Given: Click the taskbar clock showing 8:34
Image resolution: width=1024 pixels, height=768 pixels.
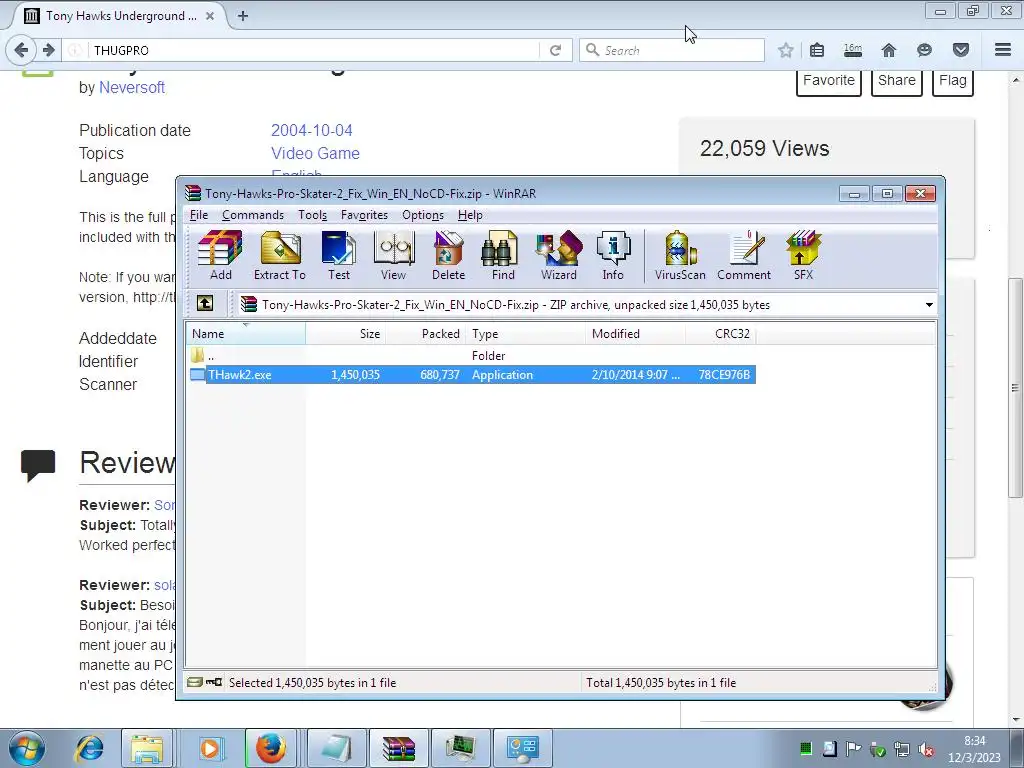Looking at the screenshot, I should pyautogui.click(x=974, y=749).
